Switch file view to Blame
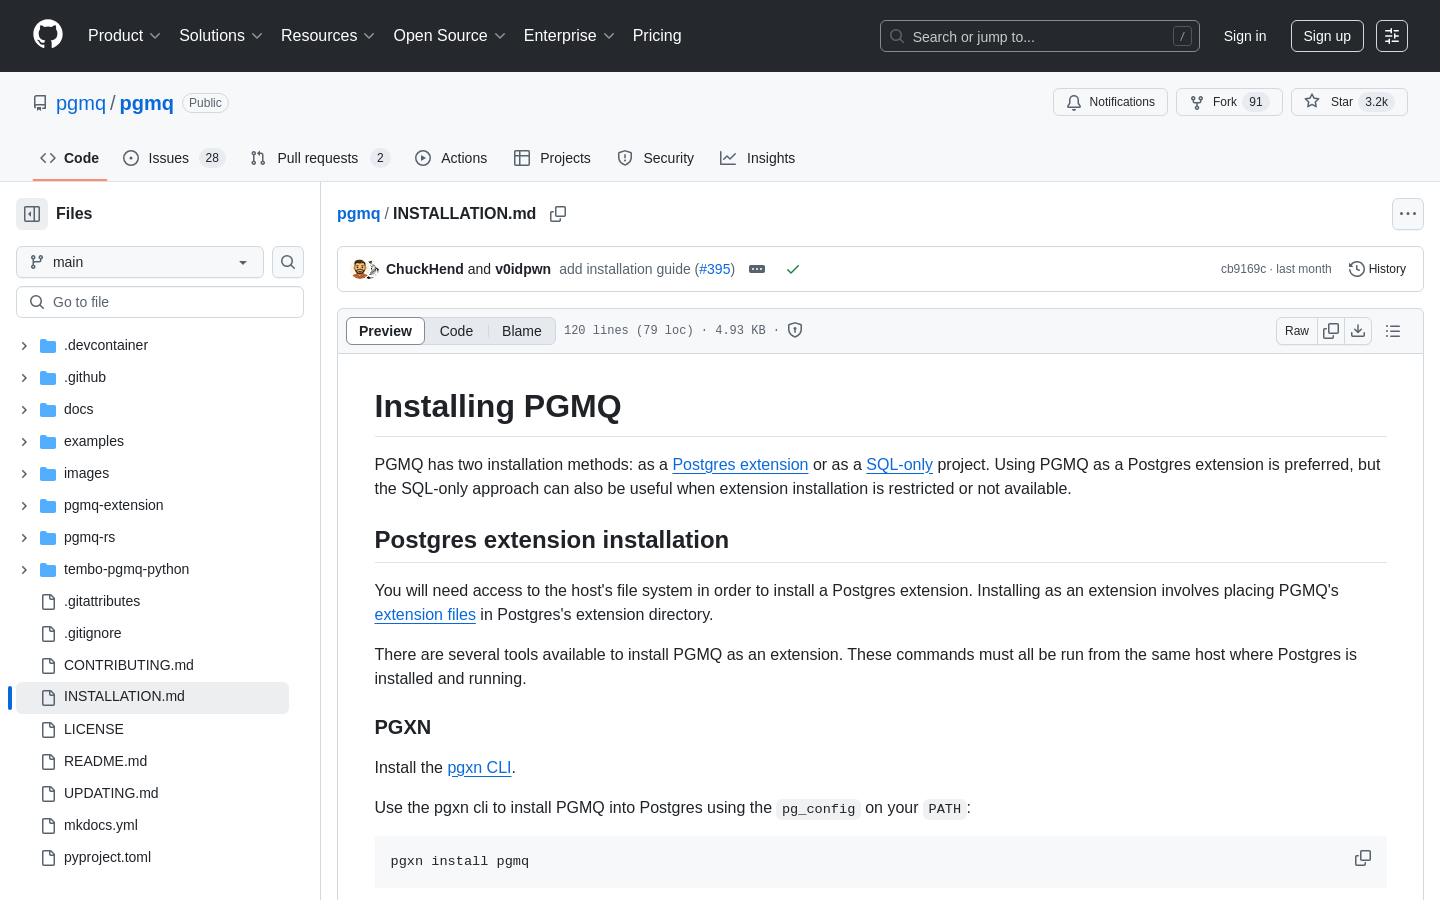The image size is (1440, 900). pyautogui.click(x=522, y=331)
